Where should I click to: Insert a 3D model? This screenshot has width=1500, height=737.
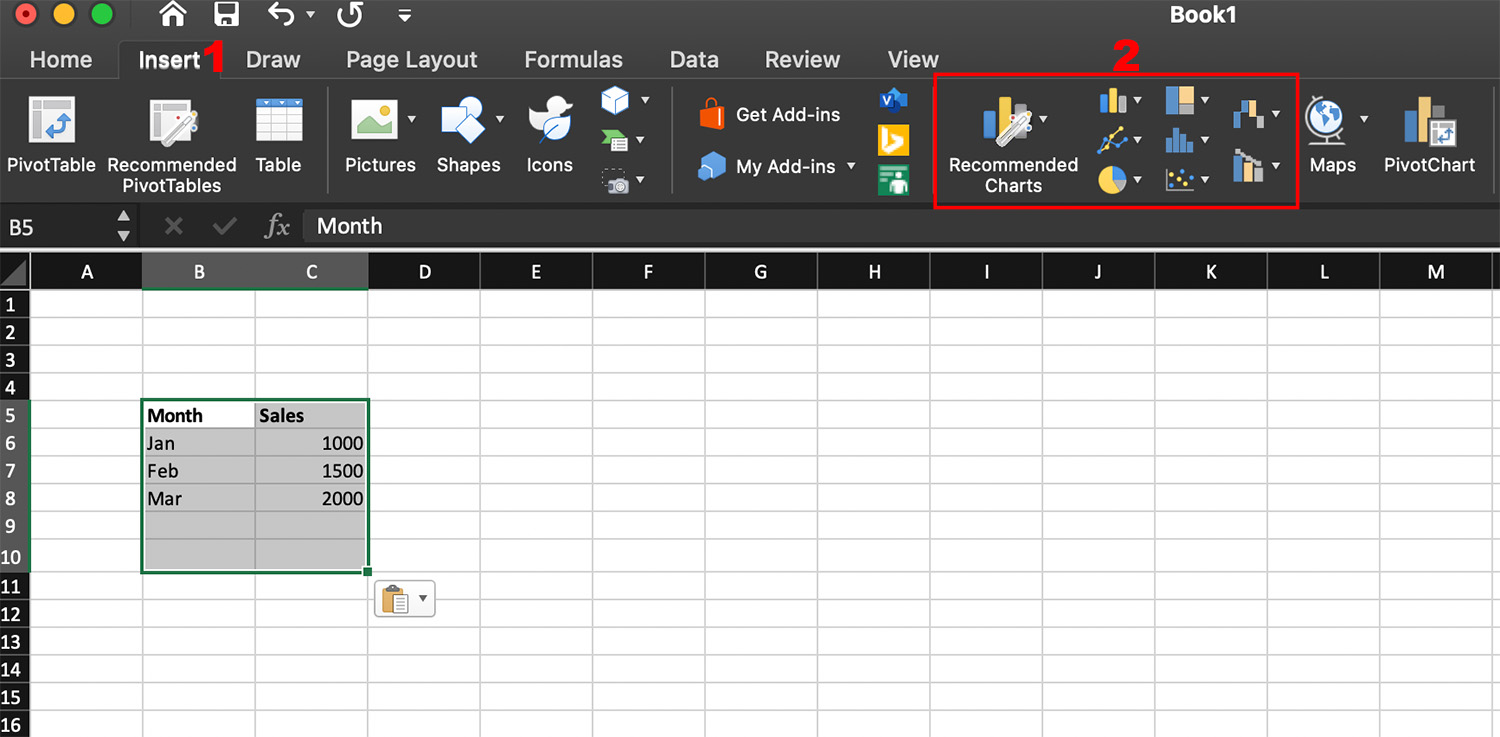click(614, 100)
